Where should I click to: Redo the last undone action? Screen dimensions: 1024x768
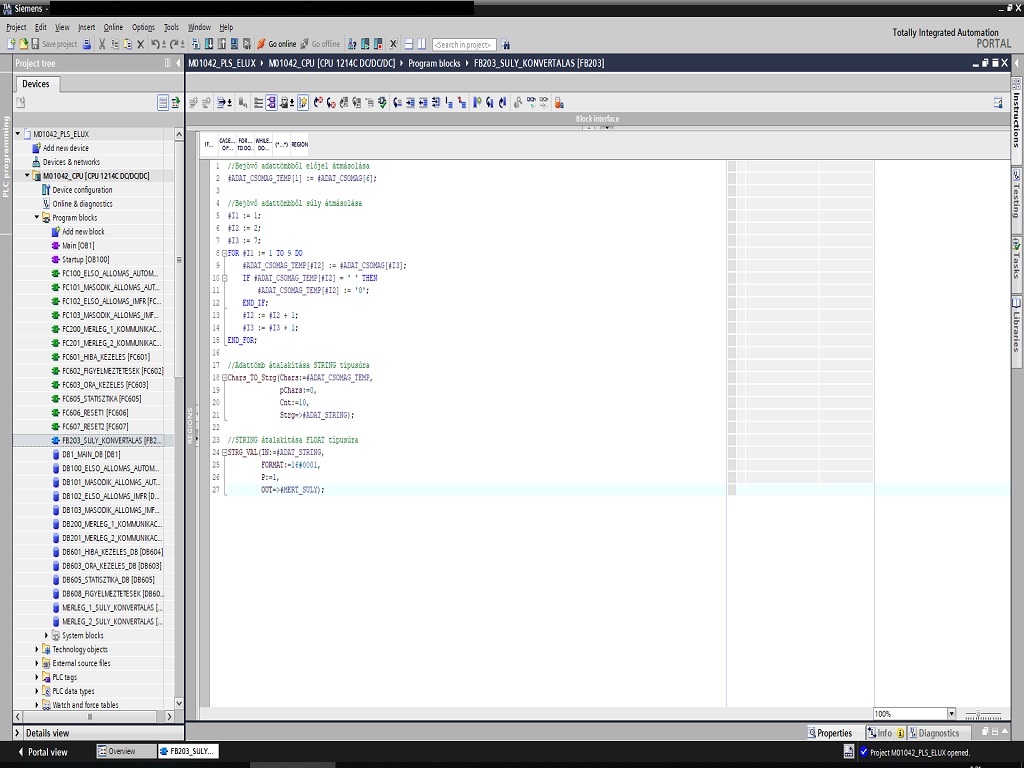click(x=174, y=44)
